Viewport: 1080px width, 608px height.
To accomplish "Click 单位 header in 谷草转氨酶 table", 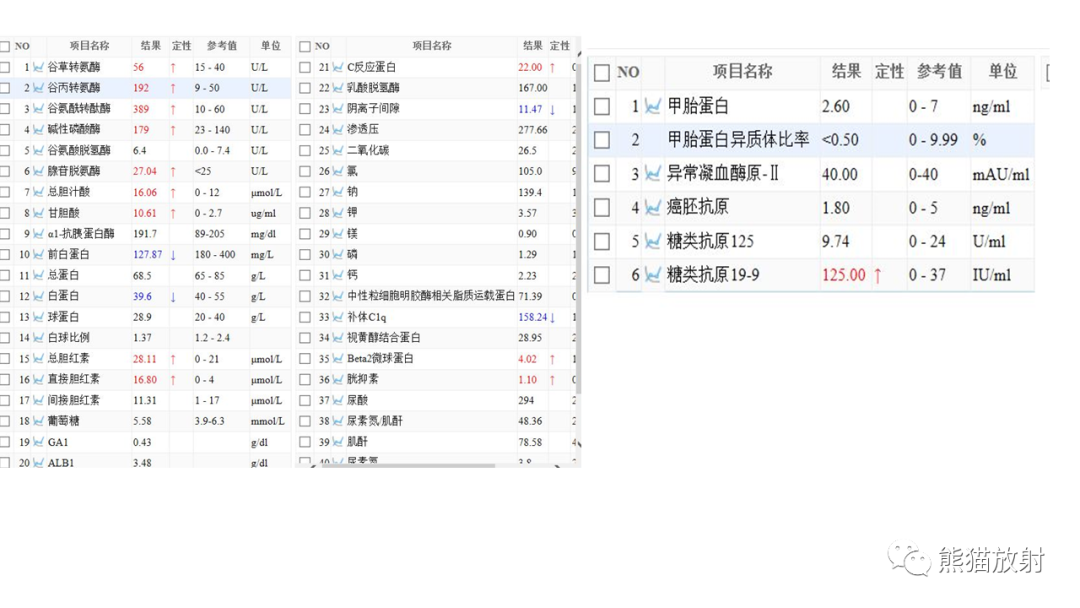I will tap(271, 46).
